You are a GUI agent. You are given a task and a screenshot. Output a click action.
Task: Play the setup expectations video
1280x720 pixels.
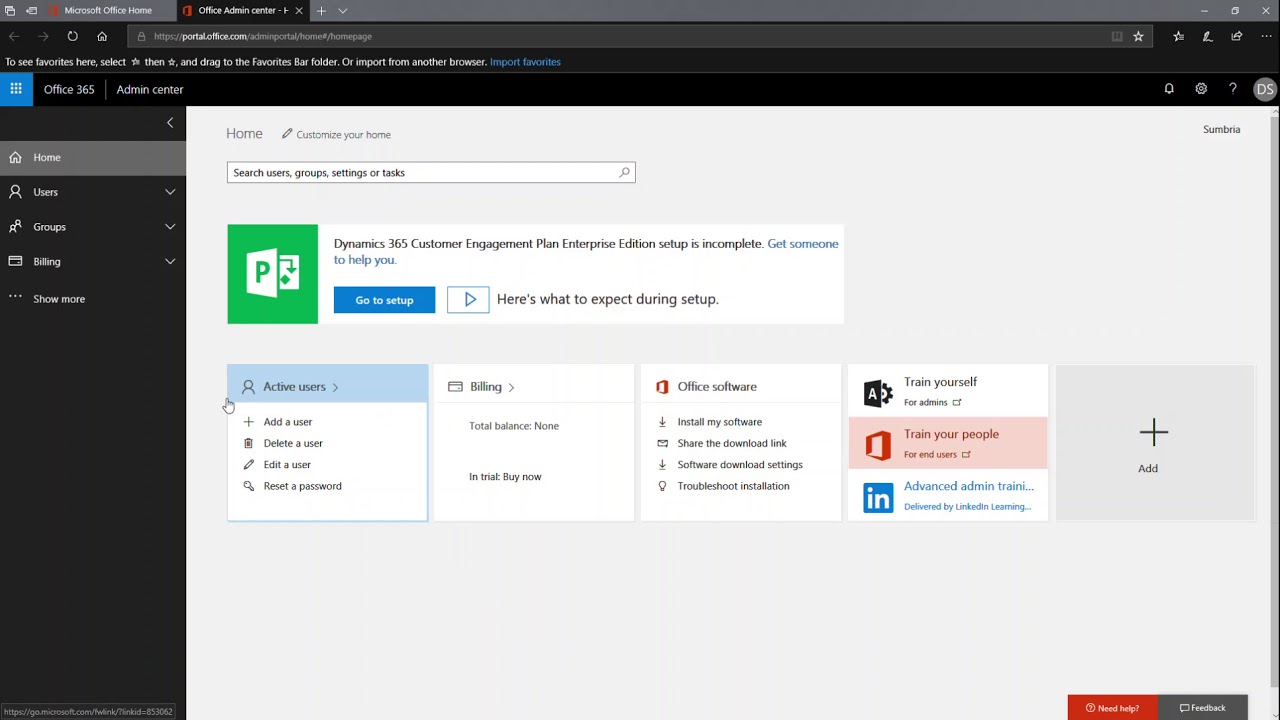[x=468, y=299]
